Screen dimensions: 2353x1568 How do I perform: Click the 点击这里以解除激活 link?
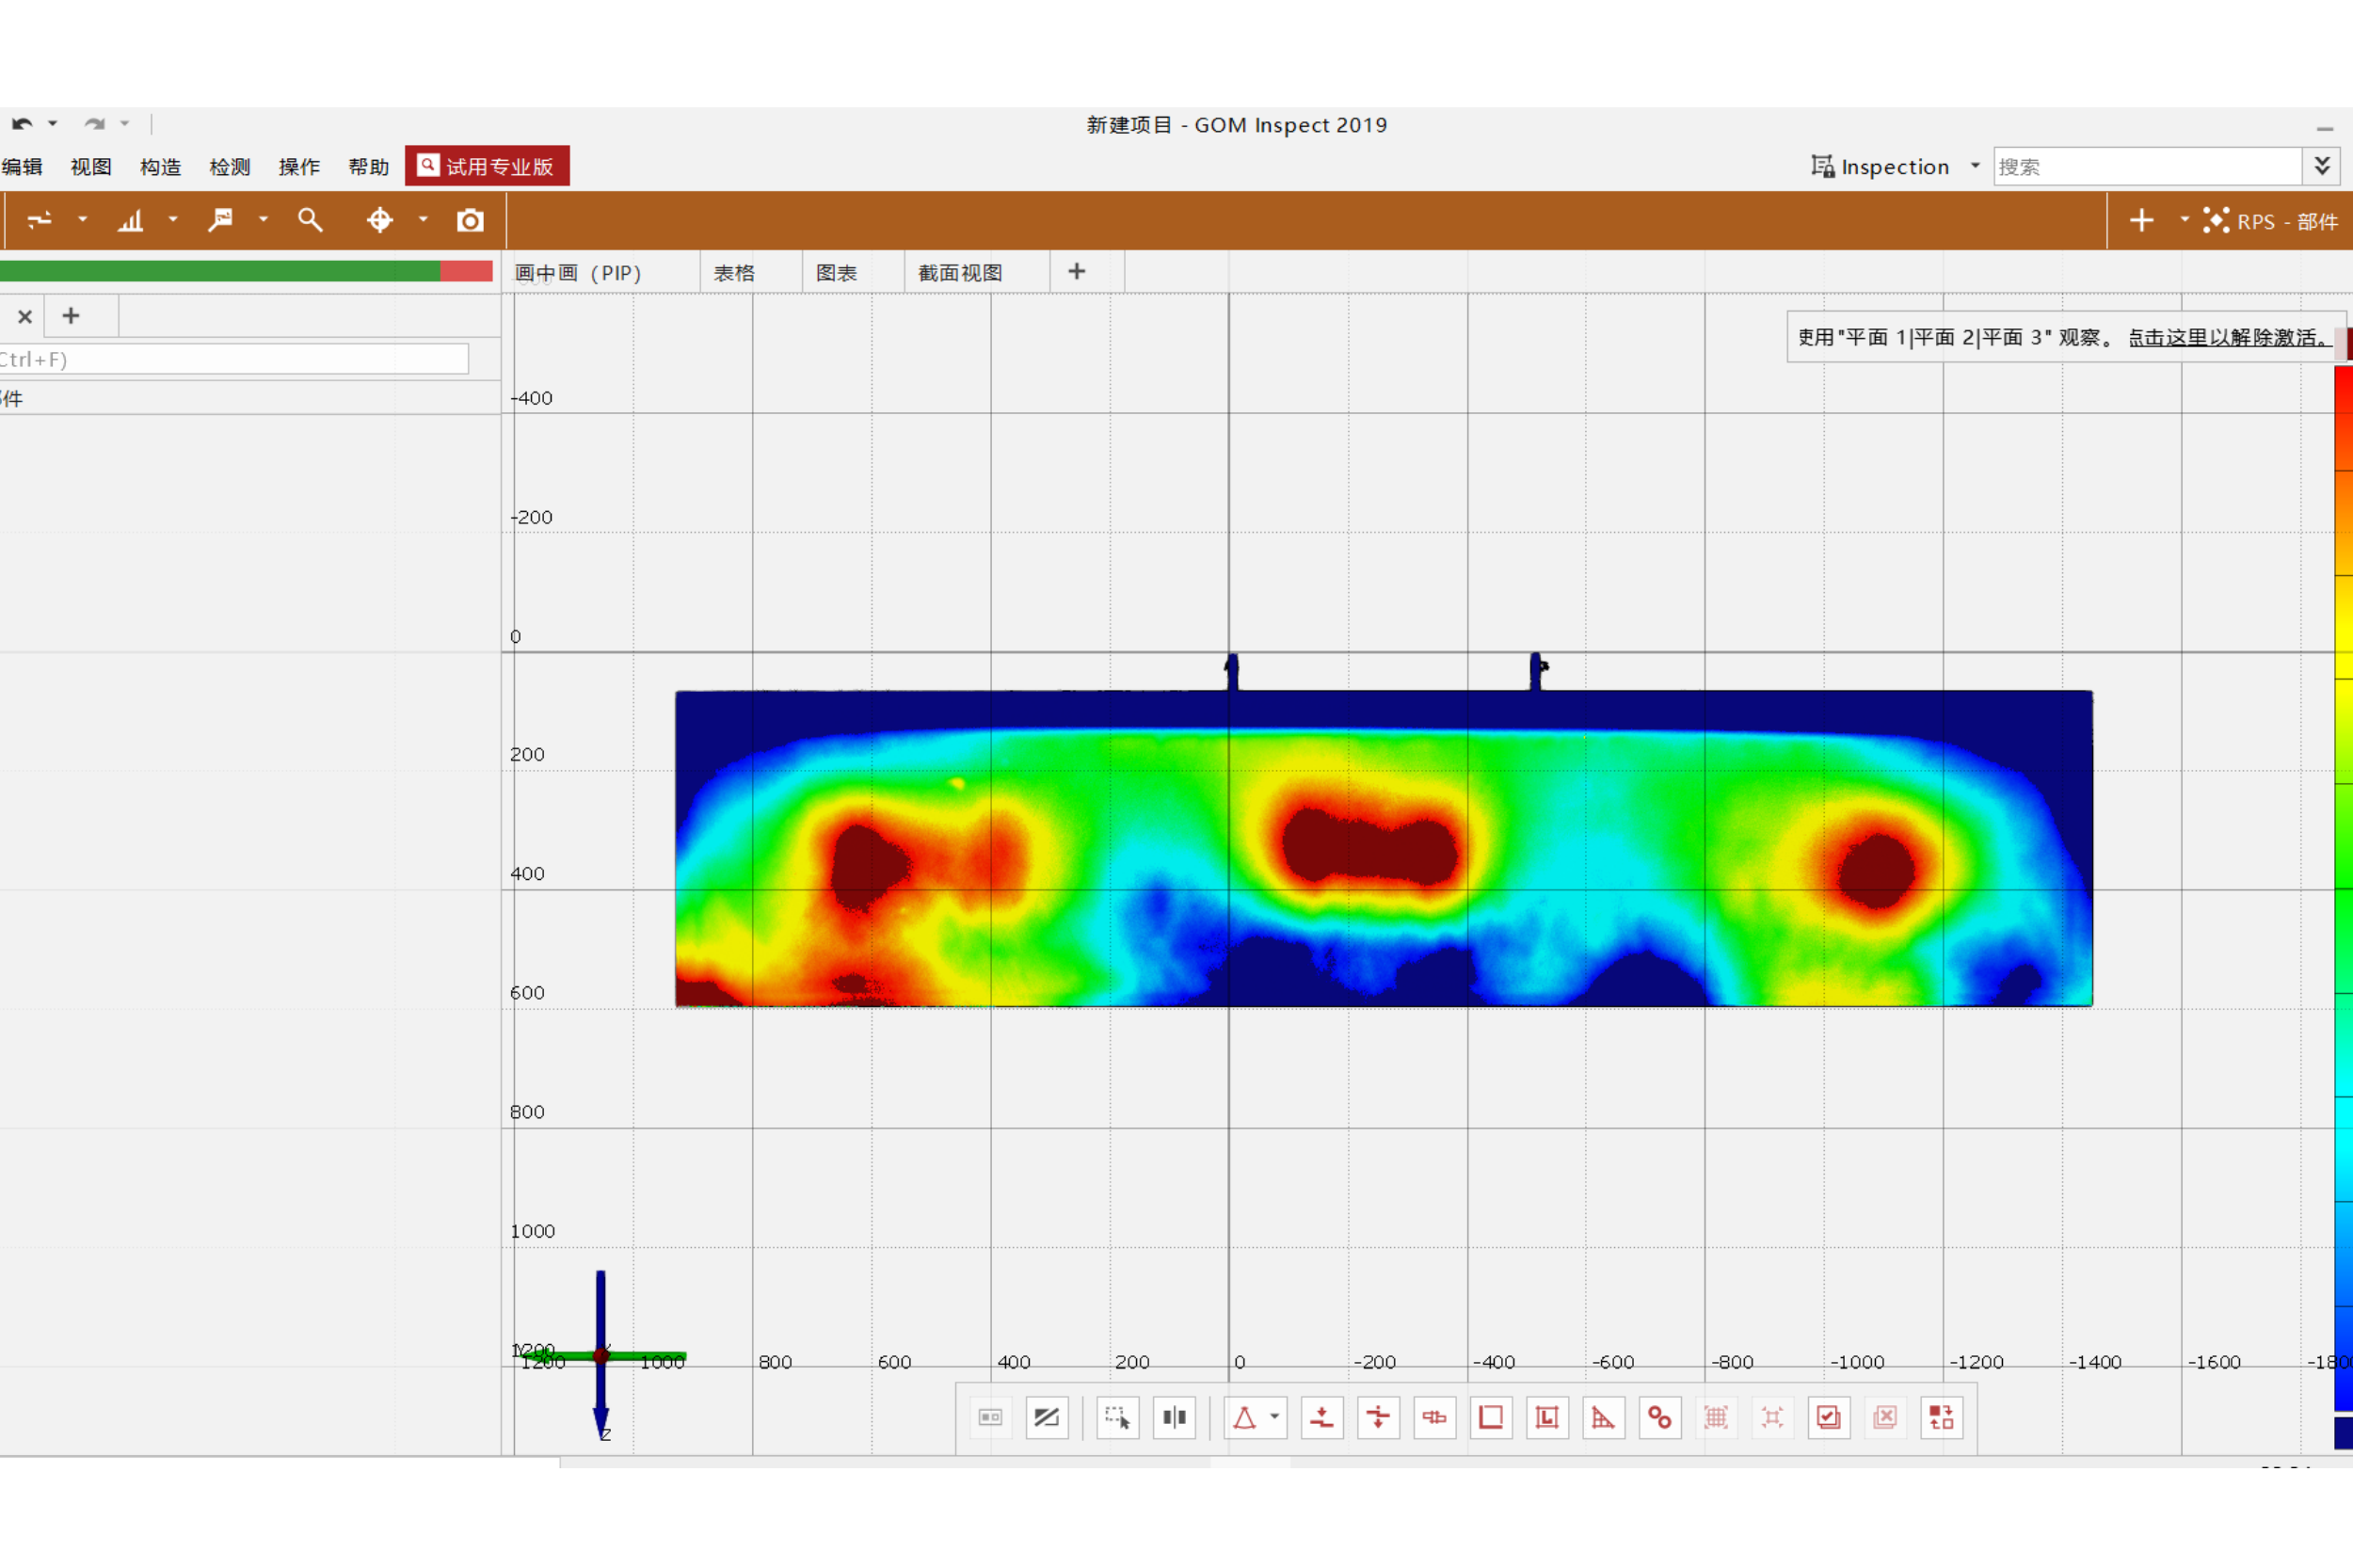tap(2228, 338)
